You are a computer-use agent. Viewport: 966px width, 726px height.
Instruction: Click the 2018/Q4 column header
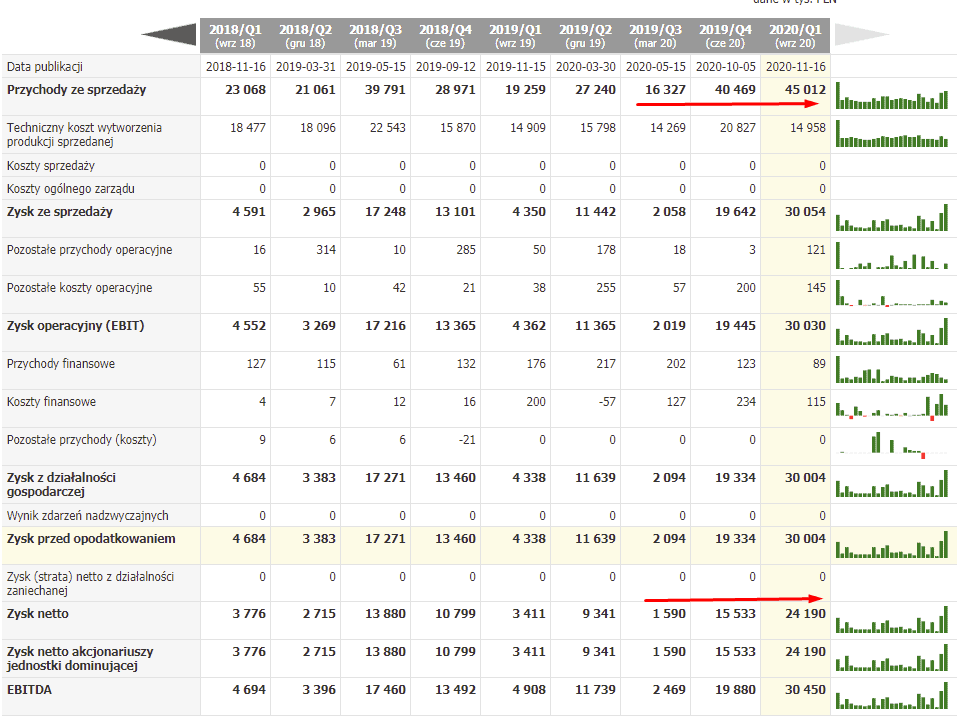445,36
